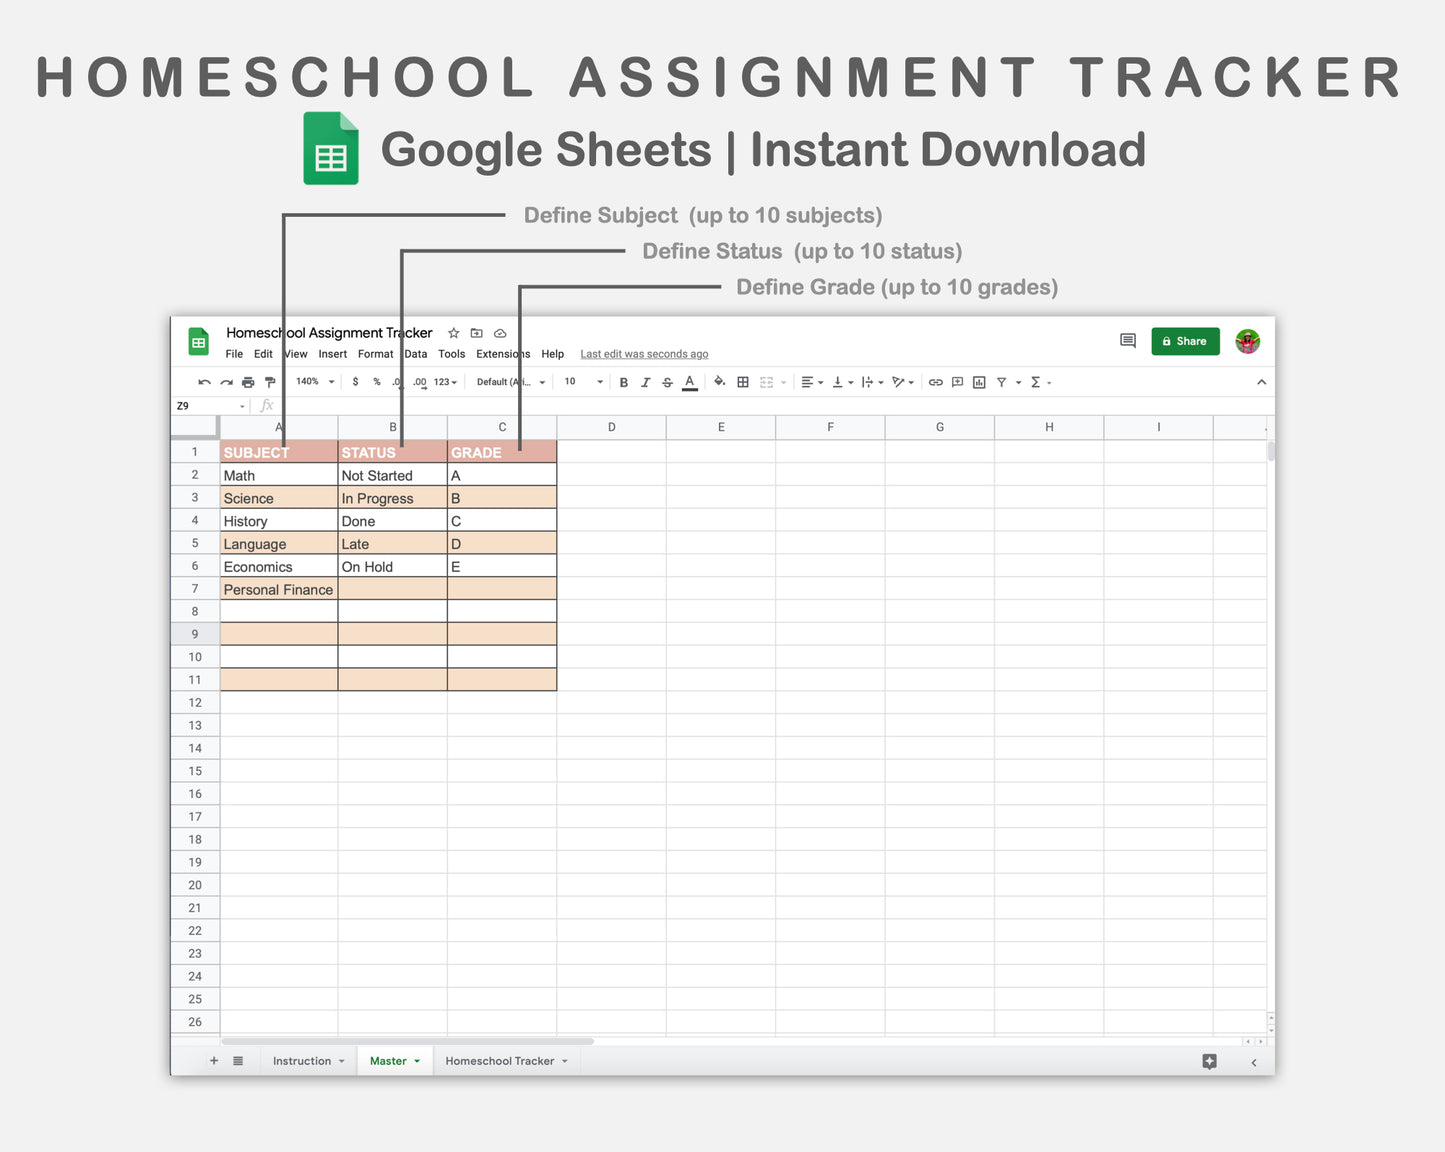Click the Insert link icon
1445x1152 pixels.
click(x=935, y=382)
